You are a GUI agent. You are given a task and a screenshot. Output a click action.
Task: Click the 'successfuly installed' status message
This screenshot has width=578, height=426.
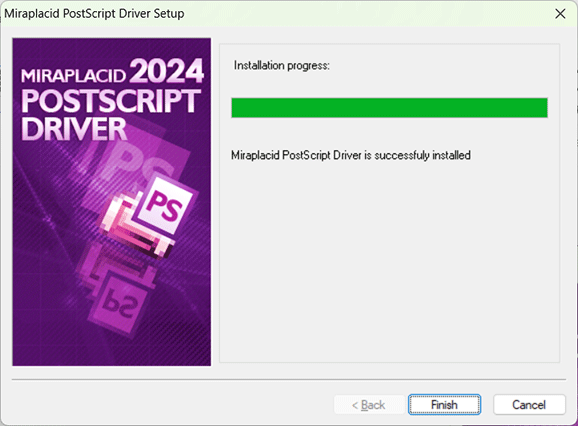[x=351, y=155]
